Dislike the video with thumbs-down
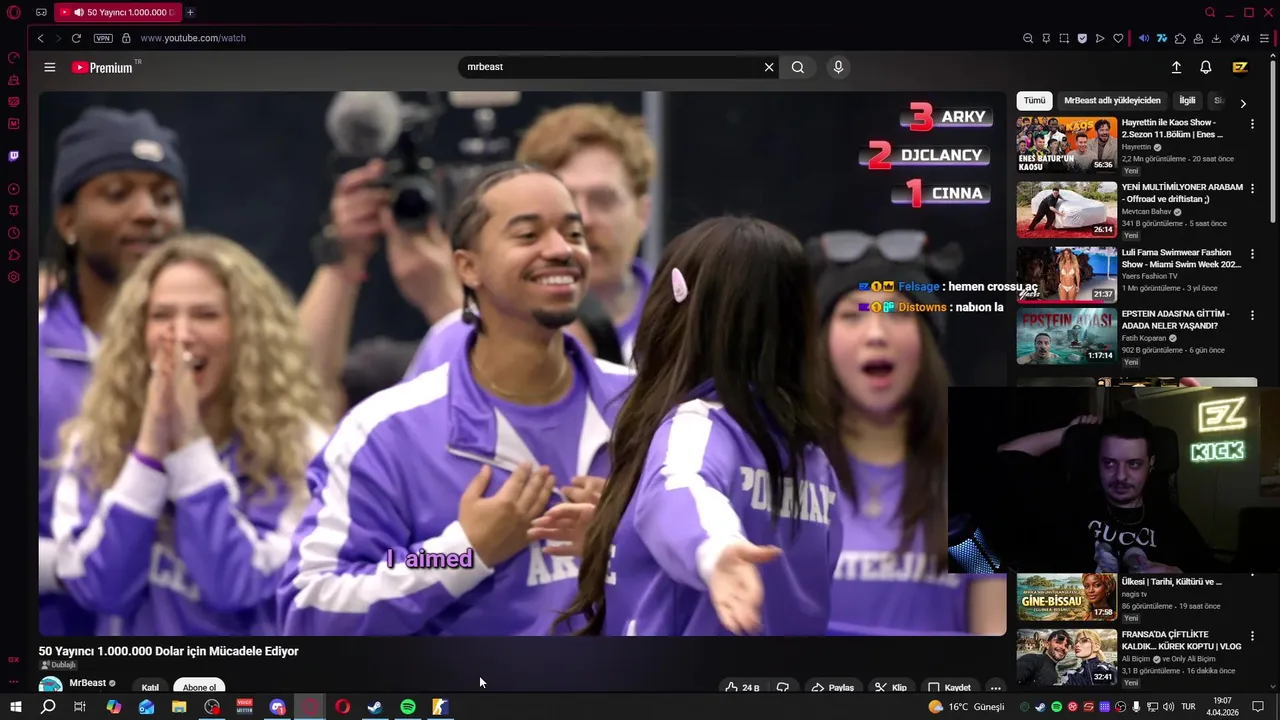The height and width of the screenshot is (720, 1280). click(783, 687)
